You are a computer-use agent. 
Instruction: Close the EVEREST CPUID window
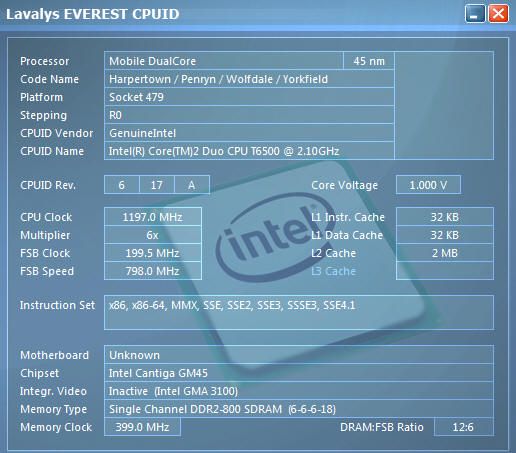point(498,14)
